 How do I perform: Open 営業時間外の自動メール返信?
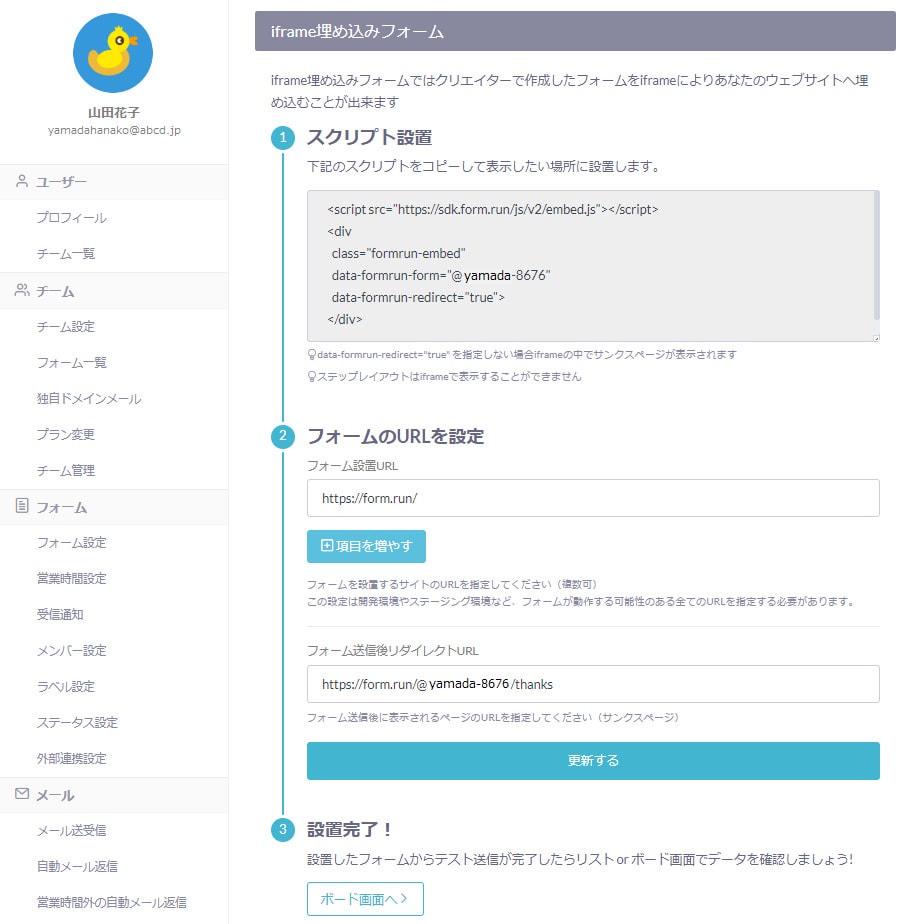pyautogui.click(x=111, y=902)
